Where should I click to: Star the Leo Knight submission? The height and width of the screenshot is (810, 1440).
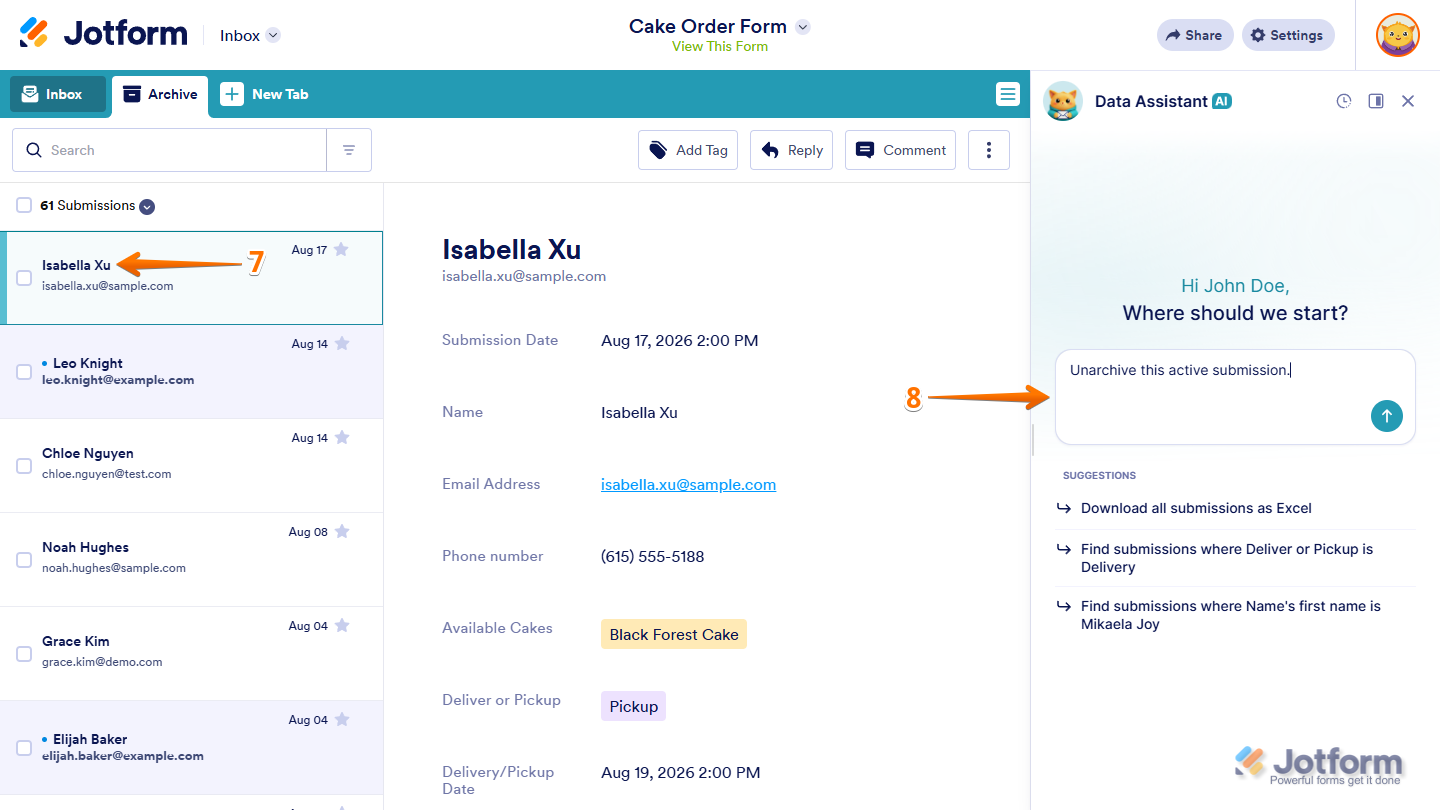click(x=341, y=343)
